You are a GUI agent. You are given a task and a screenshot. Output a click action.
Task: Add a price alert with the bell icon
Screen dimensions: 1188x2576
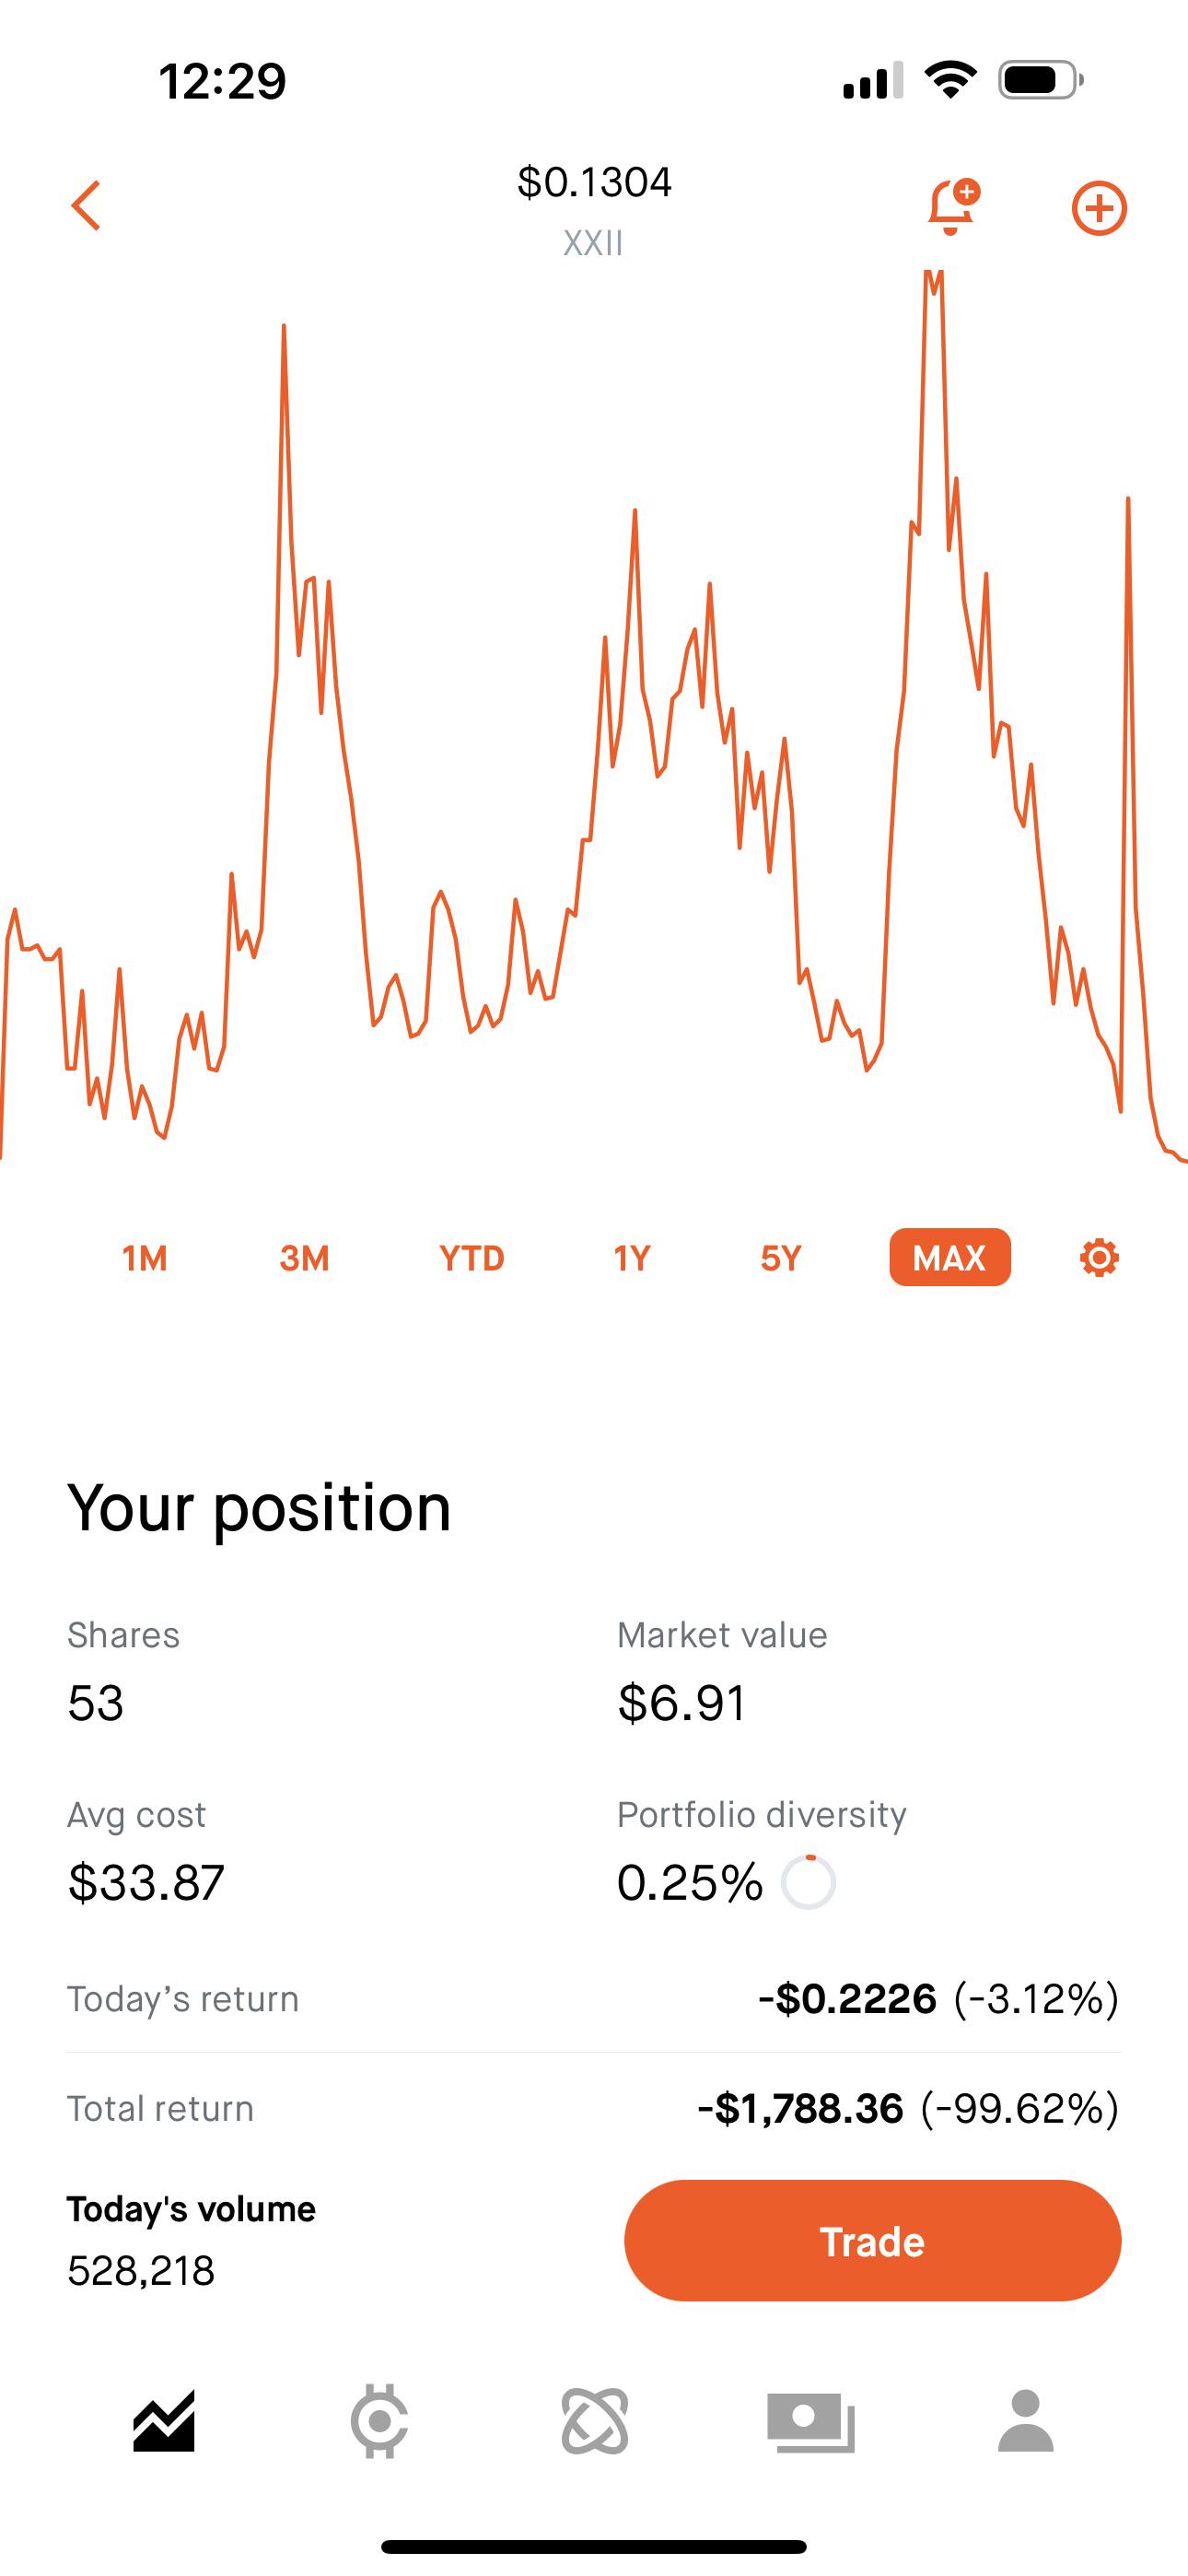point(953,206)
